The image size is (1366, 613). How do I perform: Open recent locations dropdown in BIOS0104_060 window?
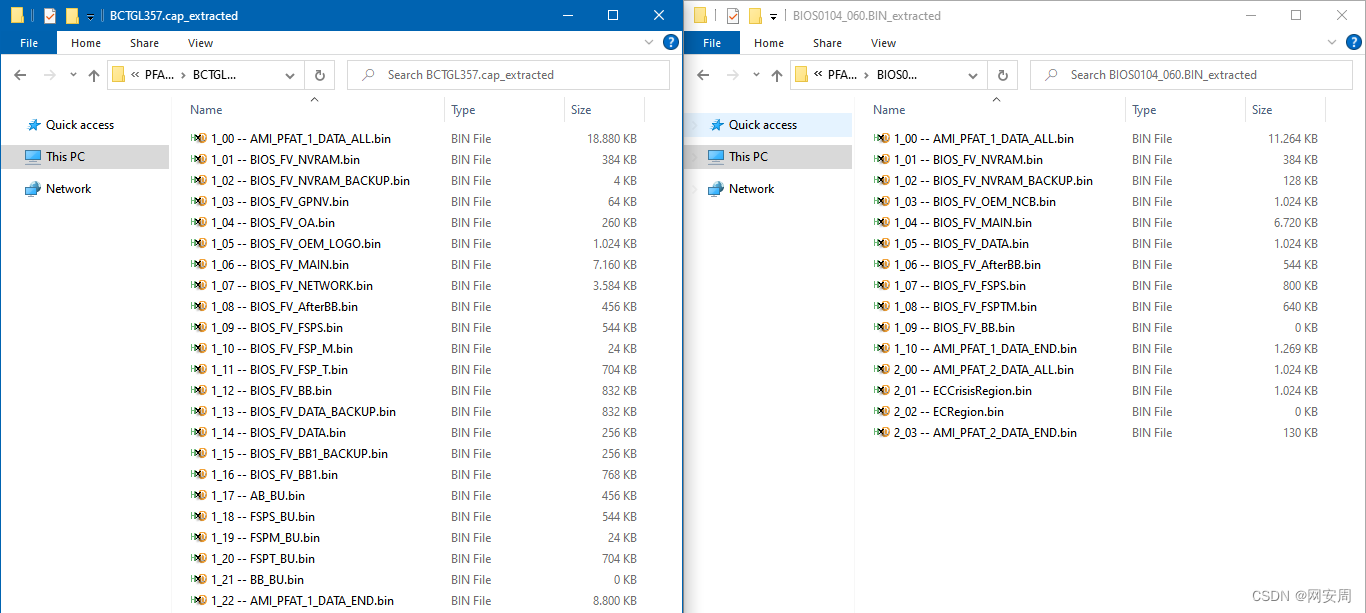[x=756, y=75]
